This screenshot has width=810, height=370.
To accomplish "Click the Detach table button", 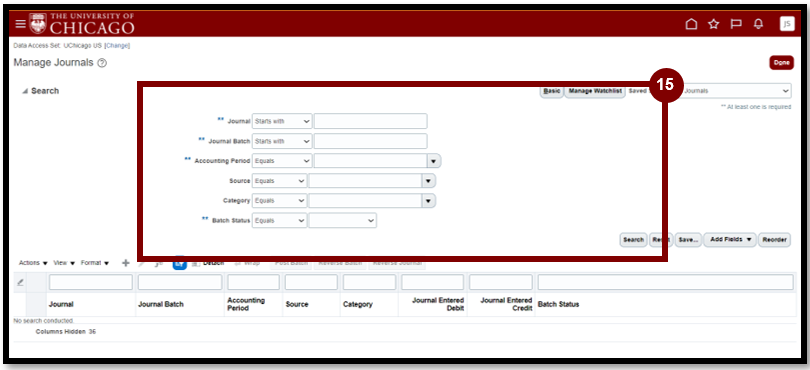I will pyautogui.click(x=208, y=263).
